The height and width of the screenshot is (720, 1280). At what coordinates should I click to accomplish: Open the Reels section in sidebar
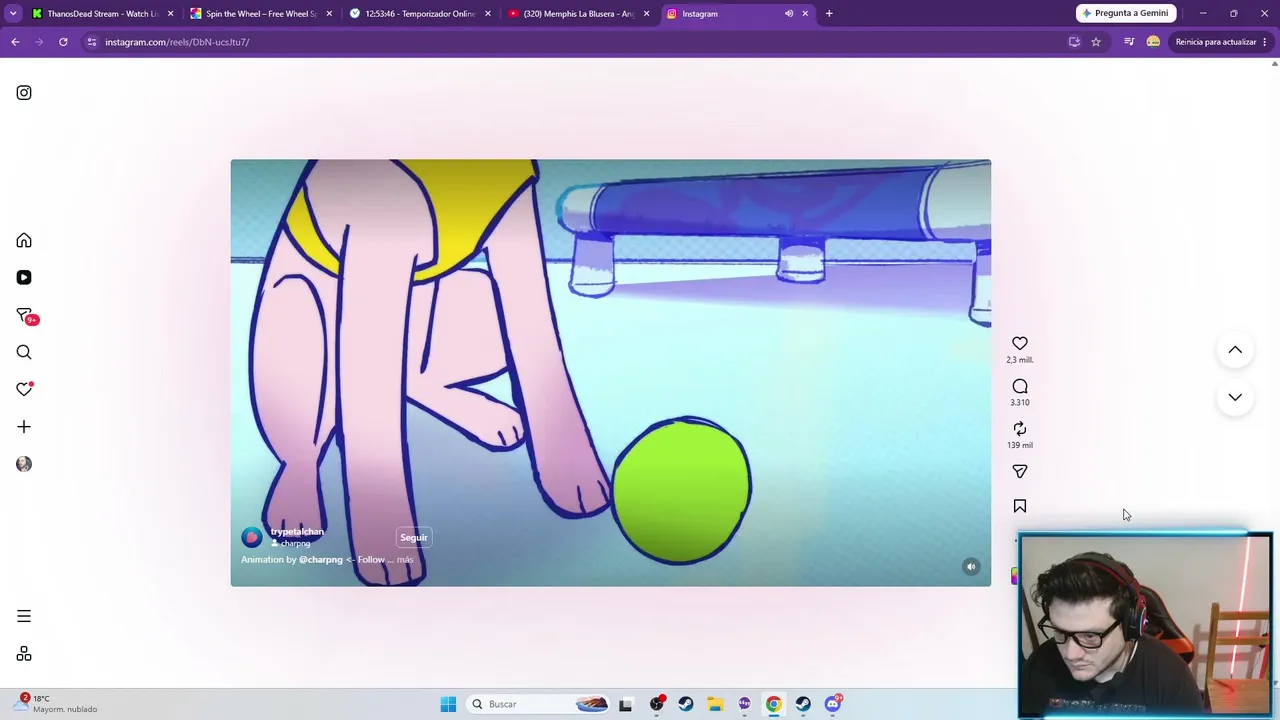(x=24, y=278)
